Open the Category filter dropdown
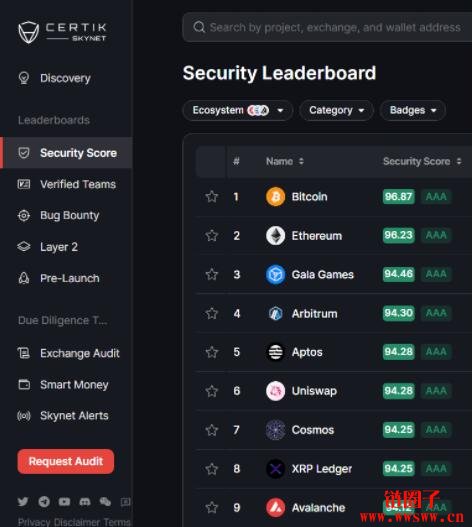473x527 pixels. pos(336,110)
